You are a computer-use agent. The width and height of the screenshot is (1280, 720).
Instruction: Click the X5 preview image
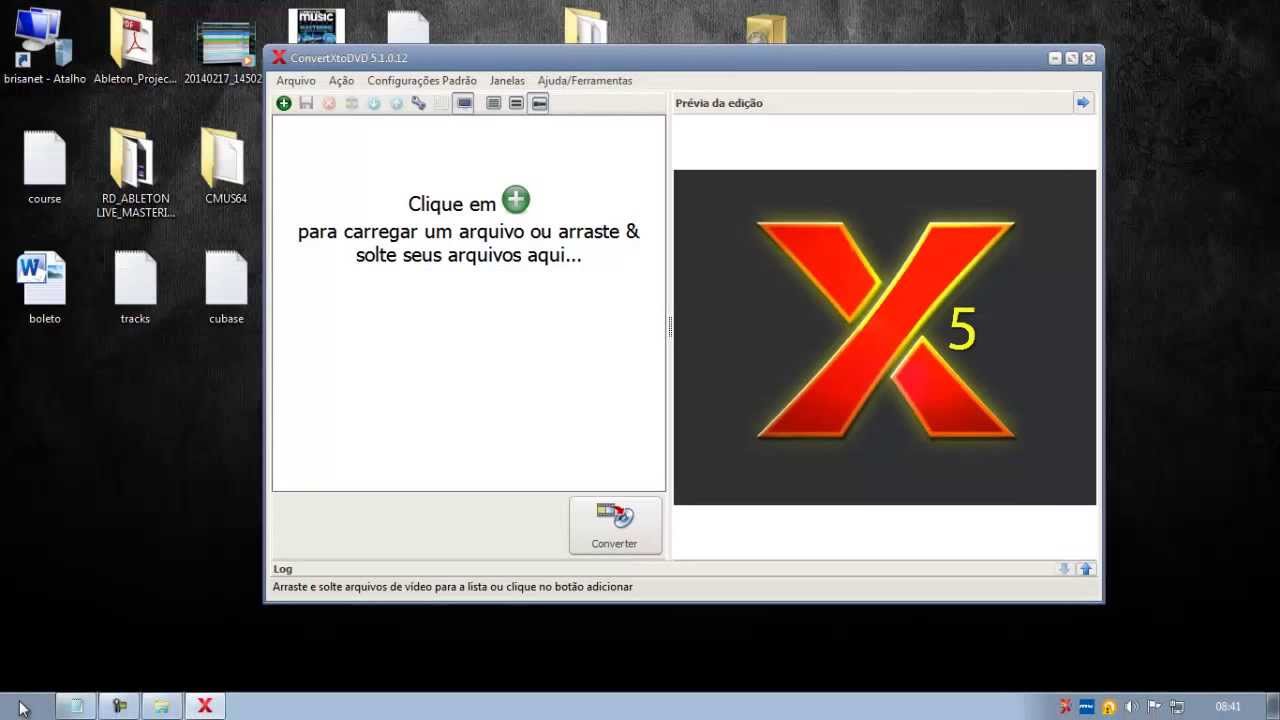tap(885, 337)
